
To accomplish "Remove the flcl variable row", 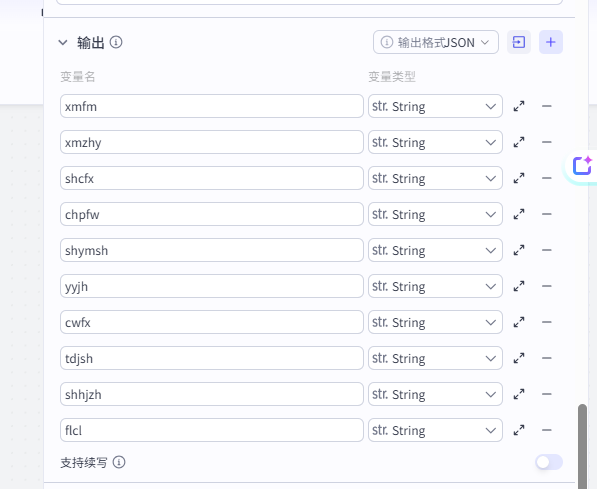I will pos(546,430).
